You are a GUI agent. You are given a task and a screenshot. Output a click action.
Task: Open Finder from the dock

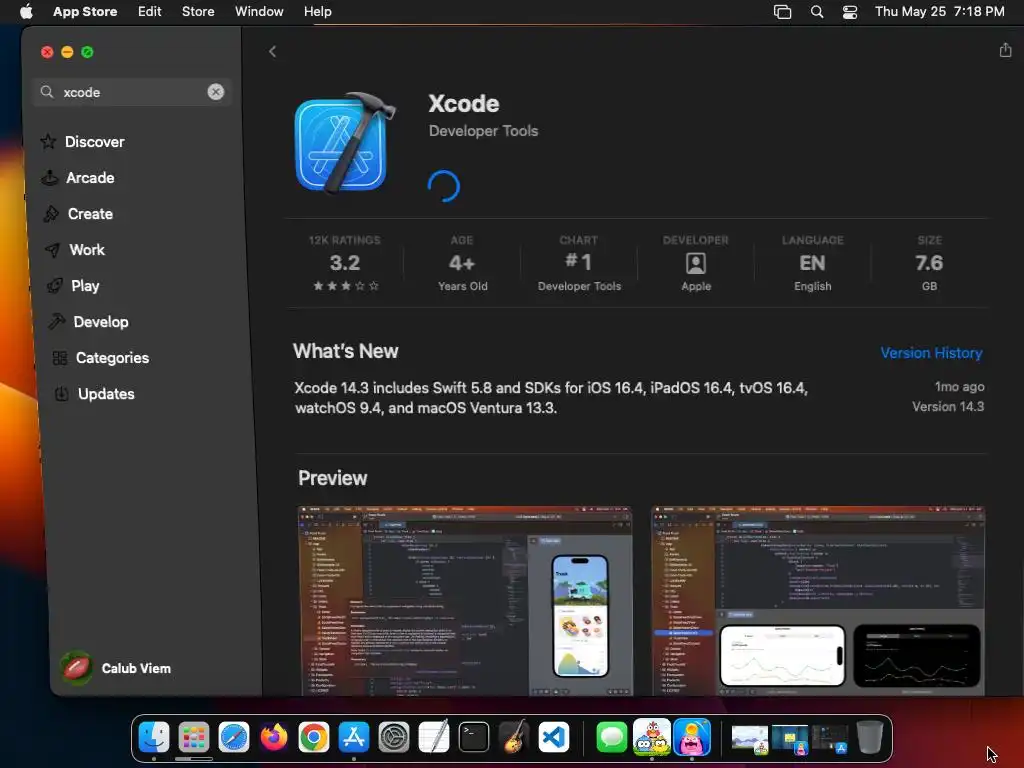(x=154, y=737)
